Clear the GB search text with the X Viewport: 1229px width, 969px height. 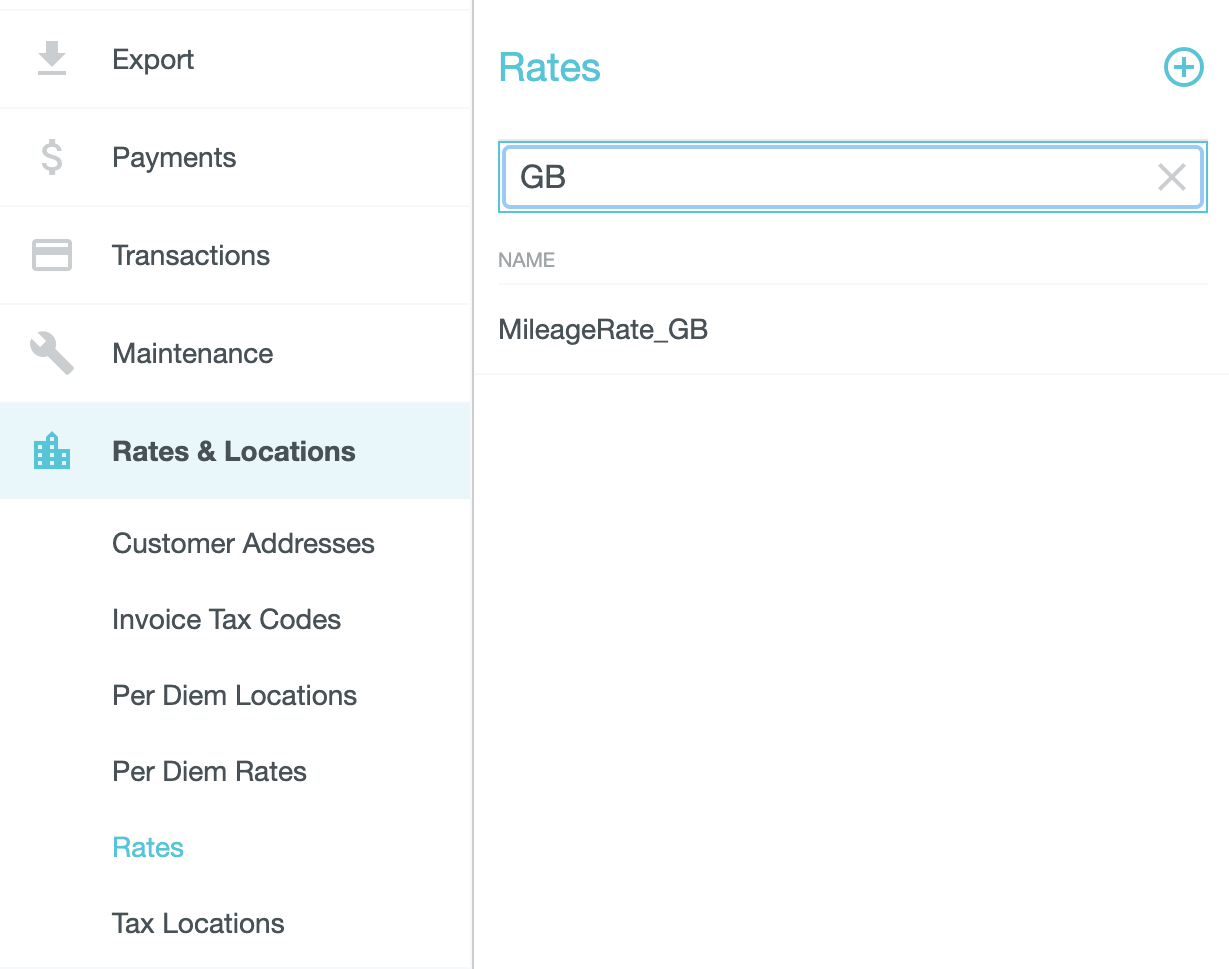click(1171, 177)
